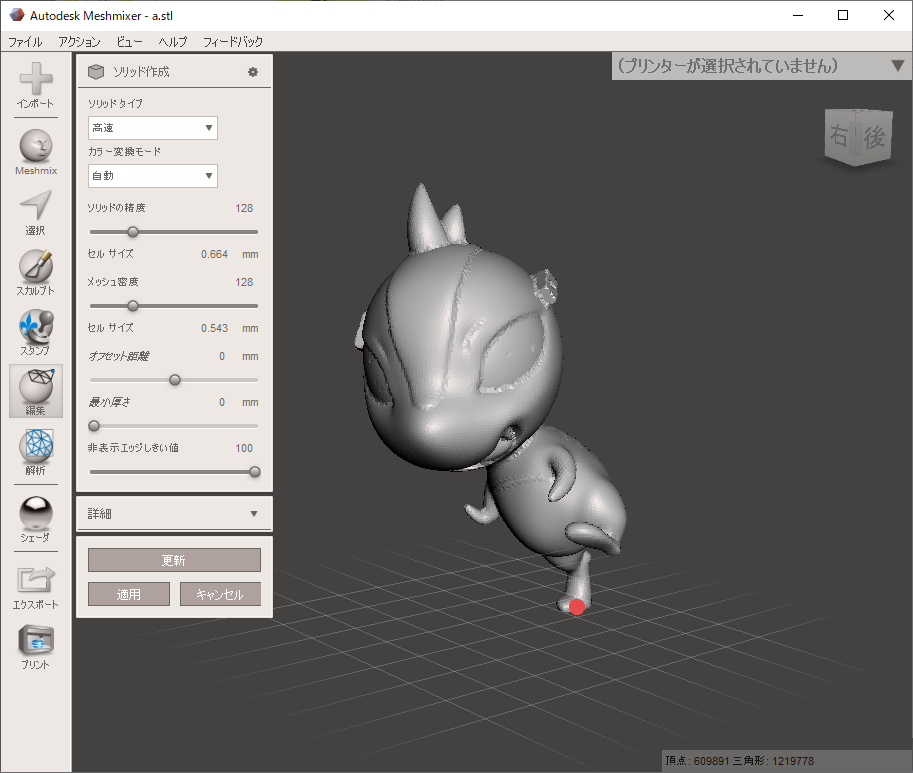This screenshot has width=913, height=773.
Task: Close the Meshmixer window
Action: tap(889, 15)
